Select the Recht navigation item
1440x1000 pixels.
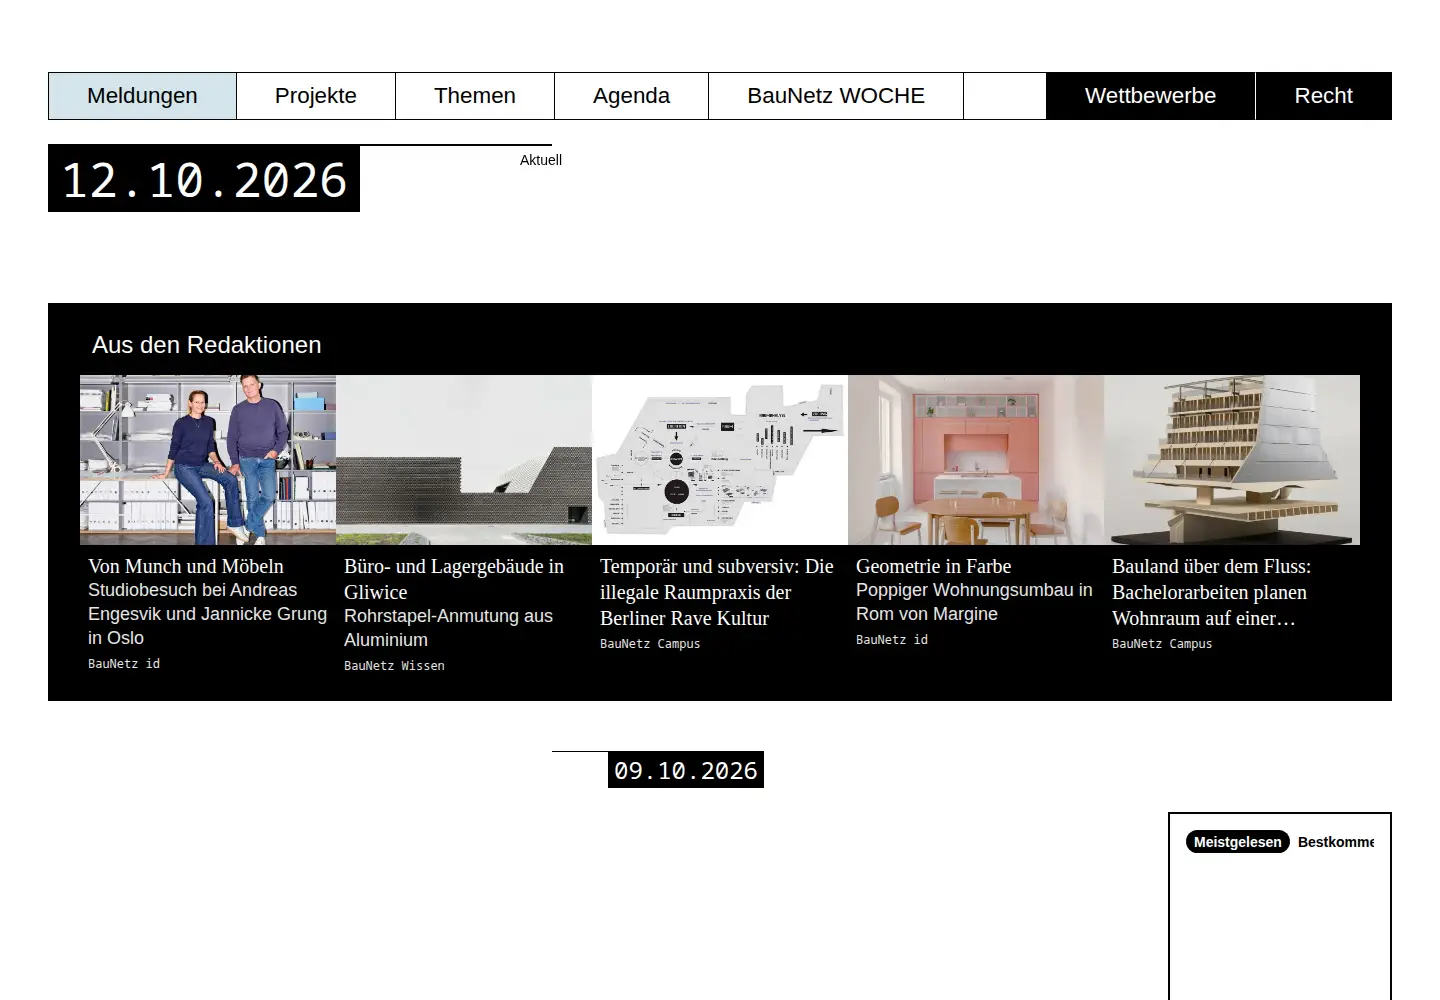pyautogui.click(x=1323, y=96)
